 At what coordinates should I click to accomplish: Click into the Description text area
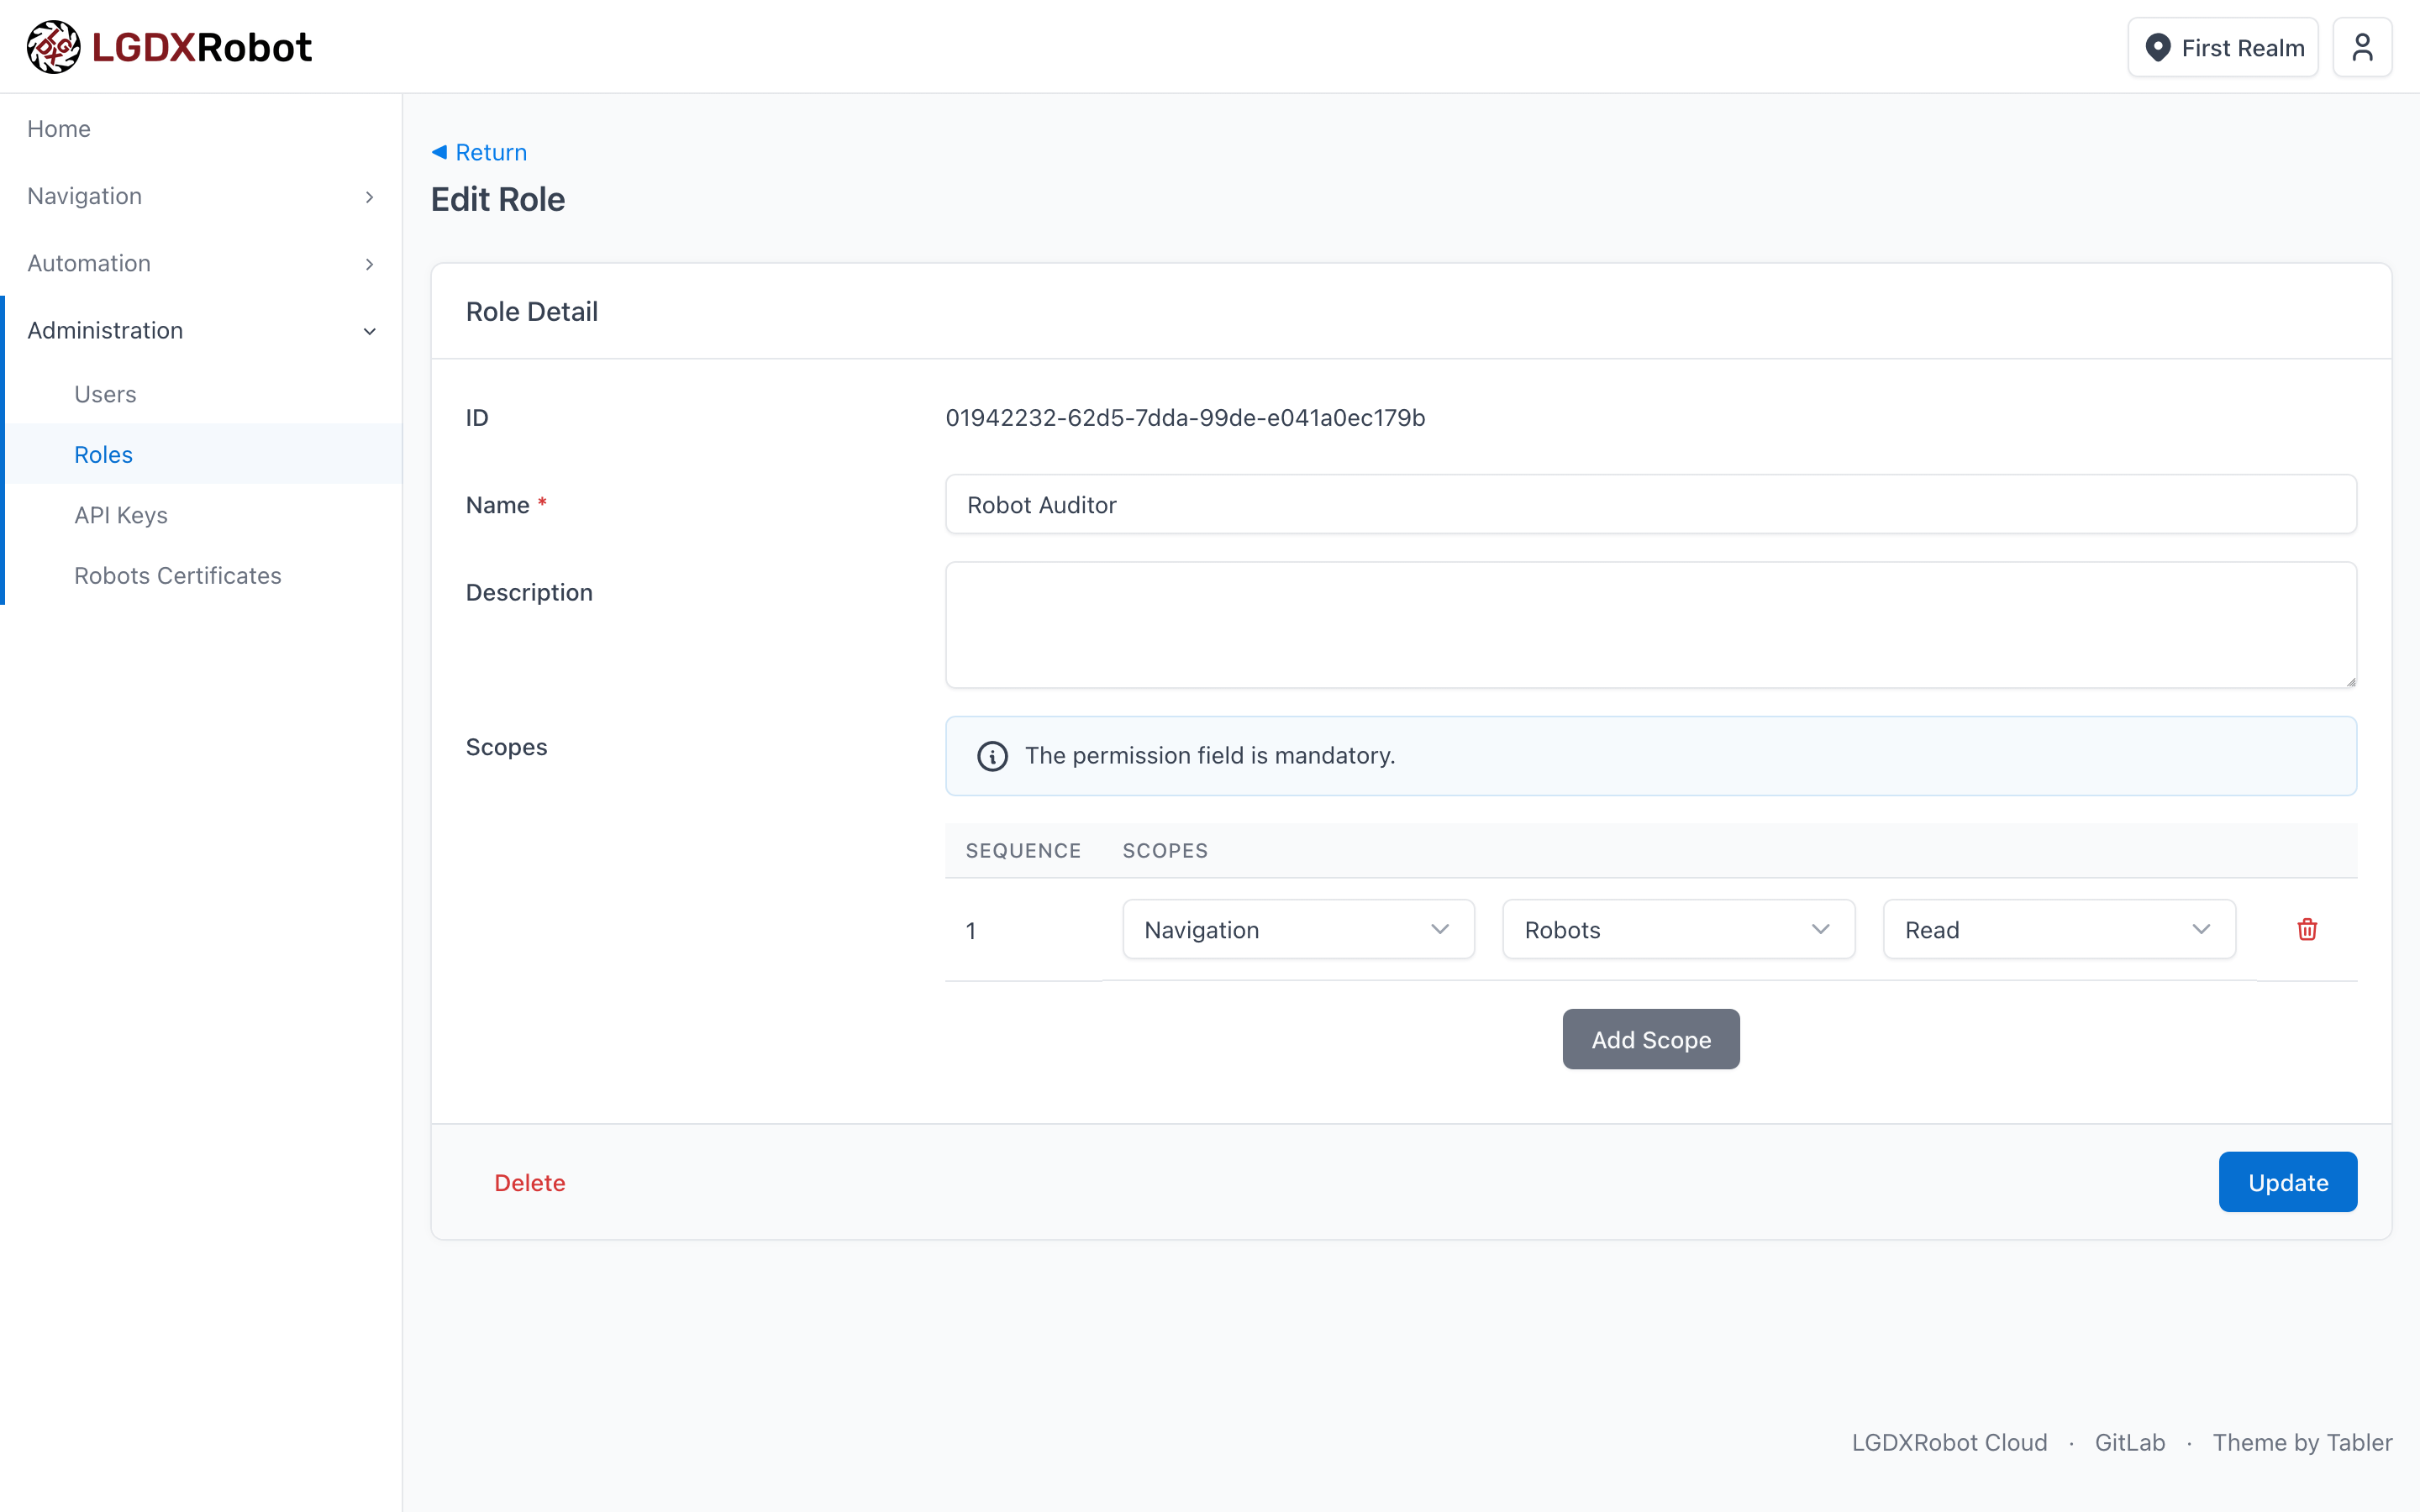pyautogui.click(x=1650, y=625)
